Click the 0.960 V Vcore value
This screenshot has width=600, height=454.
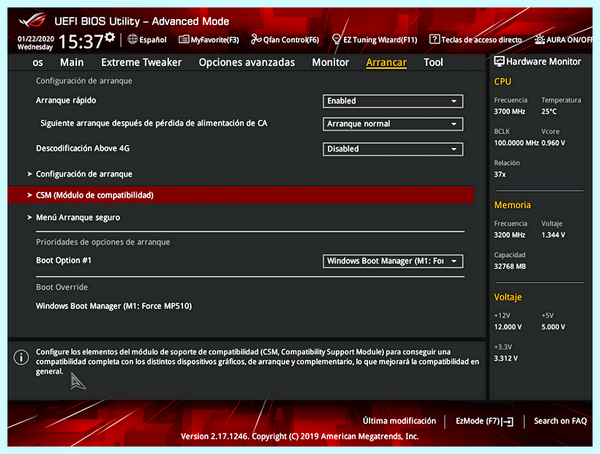coord(553,143)
